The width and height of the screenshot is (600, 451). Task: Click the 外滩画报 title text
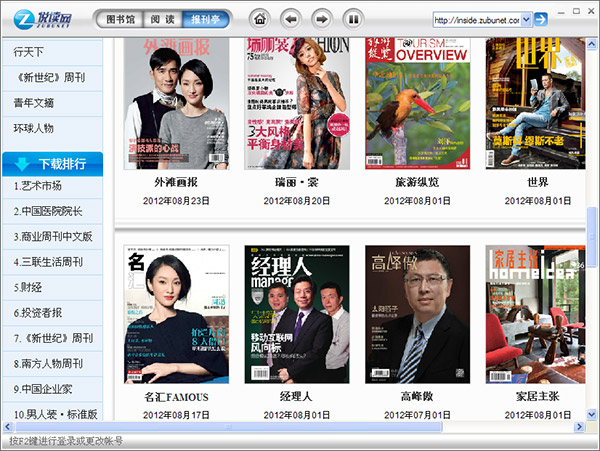176,182
